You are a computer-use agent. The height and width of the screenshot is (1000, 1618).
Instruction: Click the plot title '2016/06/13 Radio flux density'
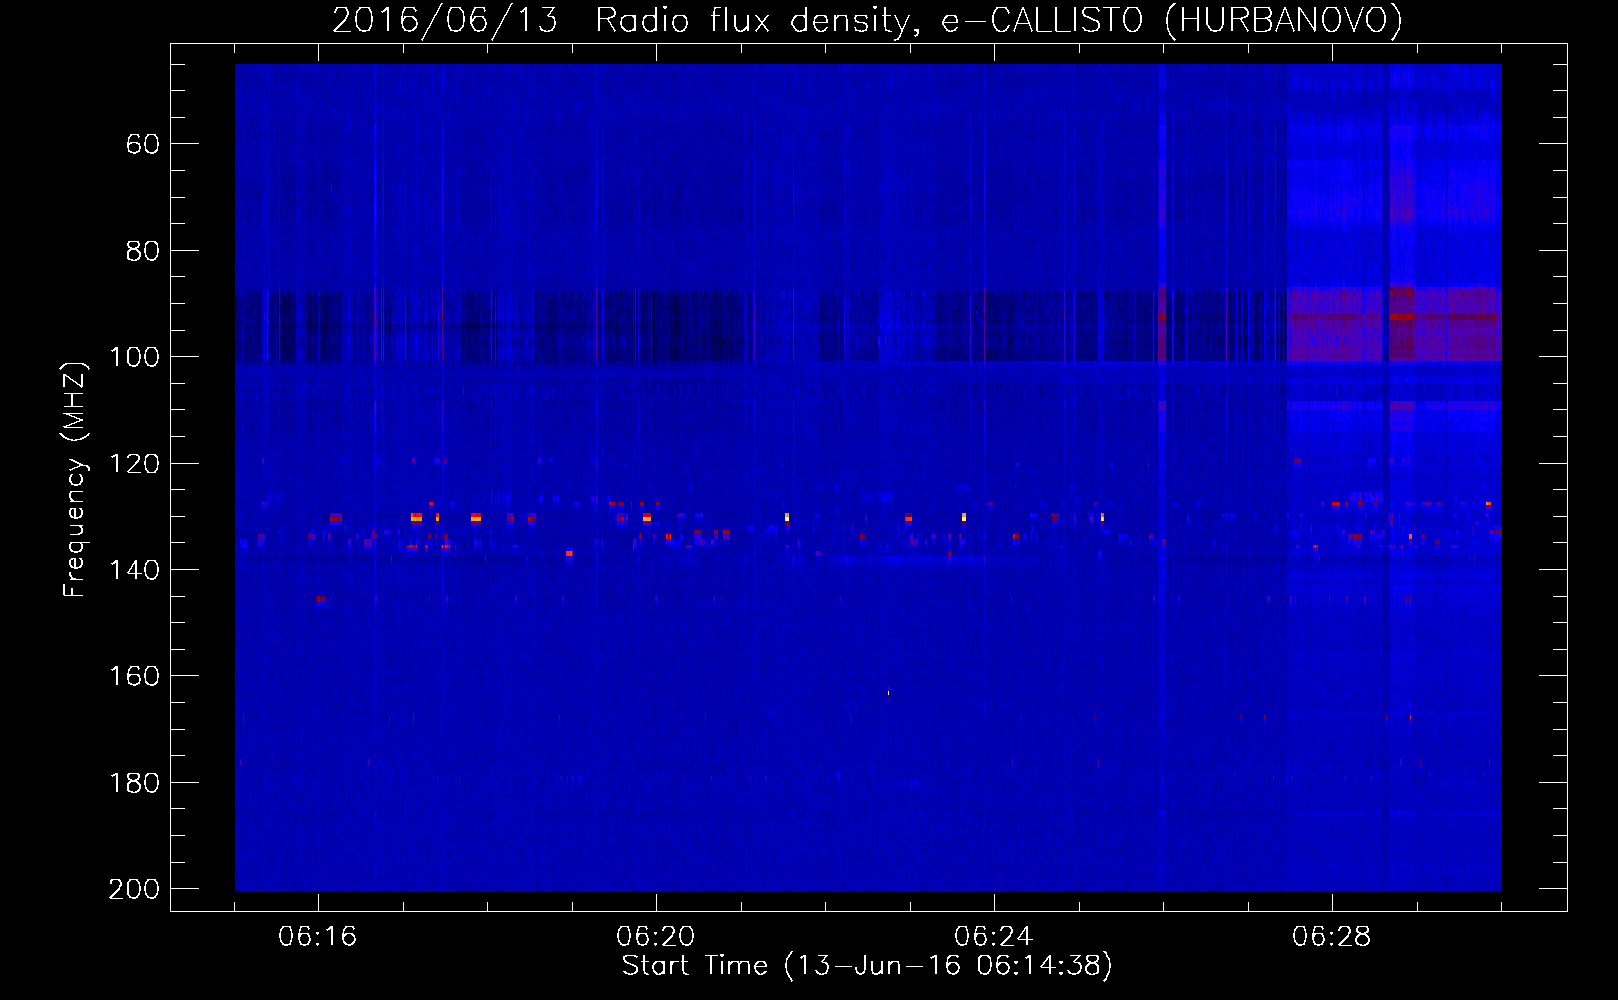click(x=622, y=21)
